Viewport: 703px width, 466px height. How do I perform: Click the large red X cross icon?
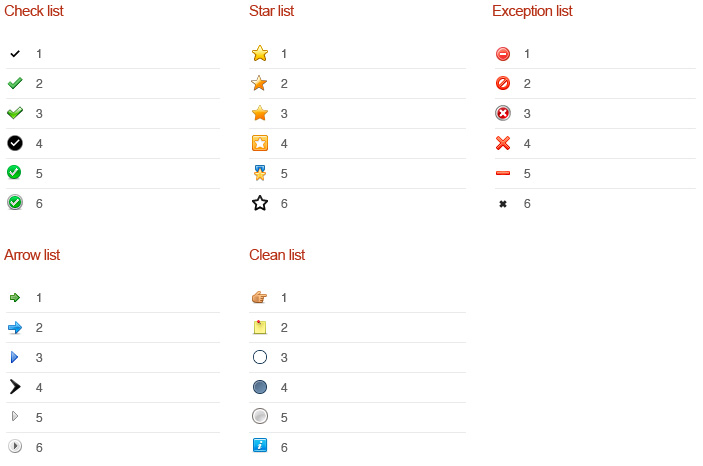(503, 143)
